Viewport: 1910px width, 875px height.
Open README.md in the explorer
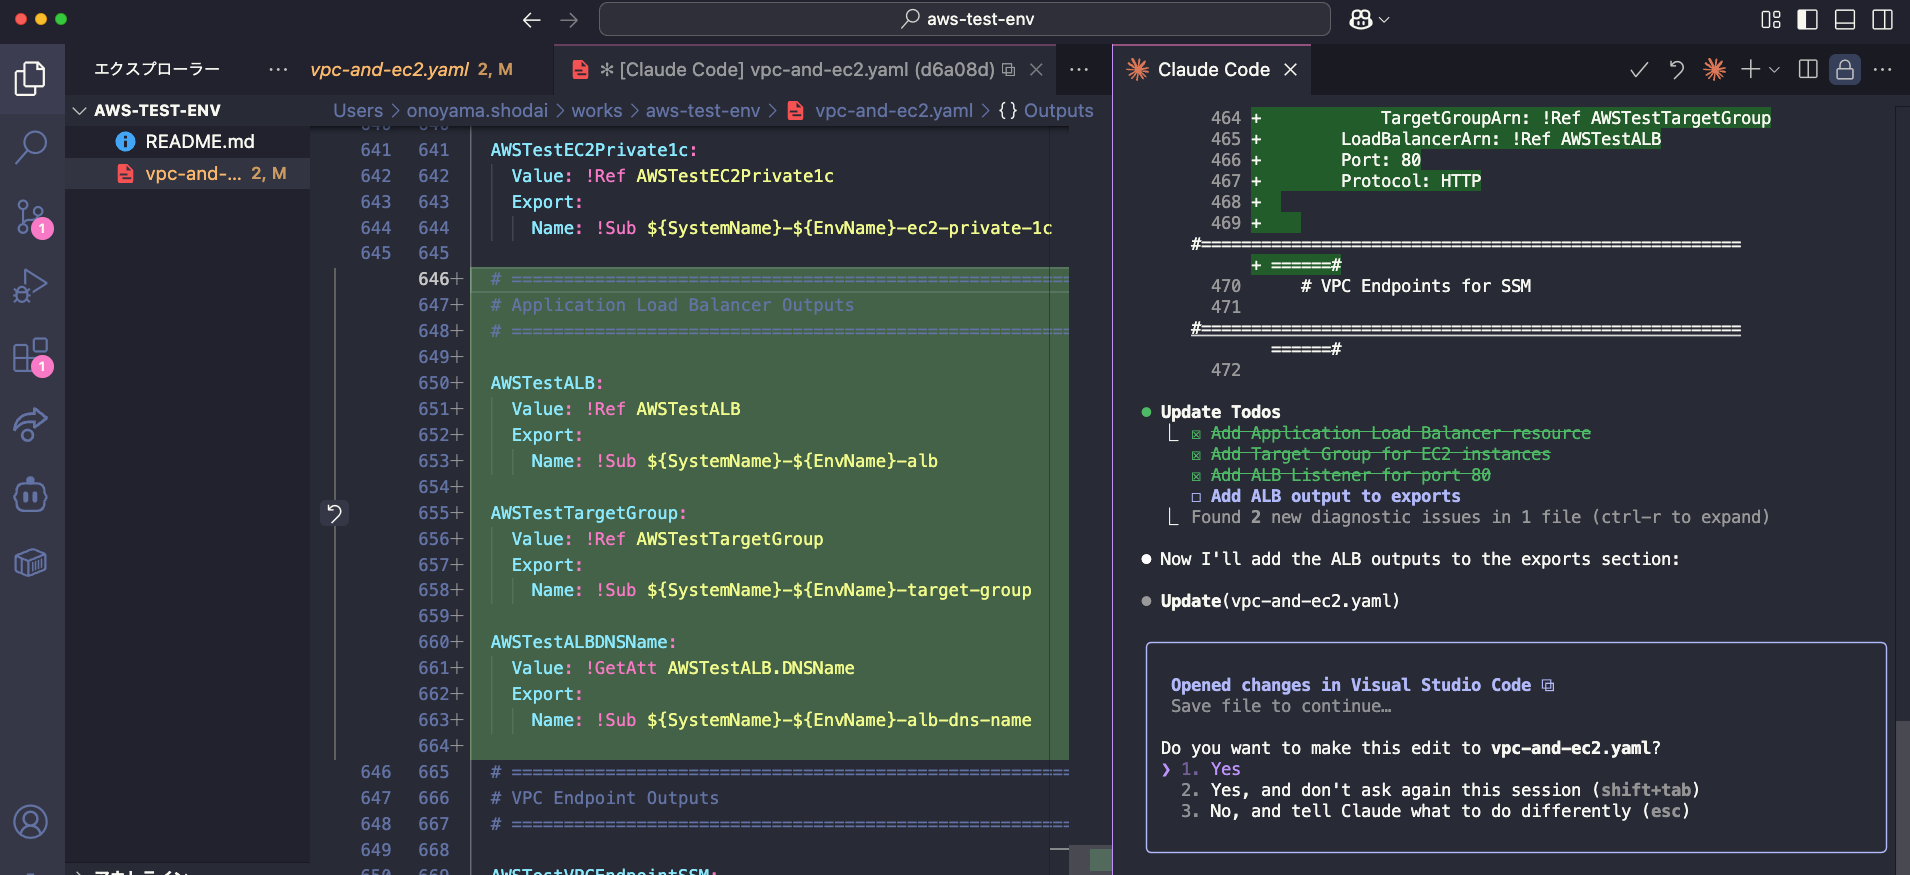point(188,141)
